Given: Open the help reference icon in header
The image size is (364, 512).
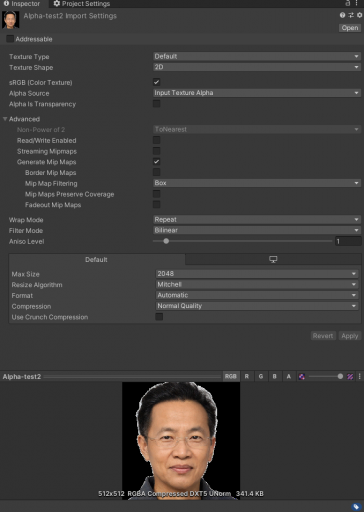Looking at the screenshot, I should pyautogui.click(x=342, y=15).
